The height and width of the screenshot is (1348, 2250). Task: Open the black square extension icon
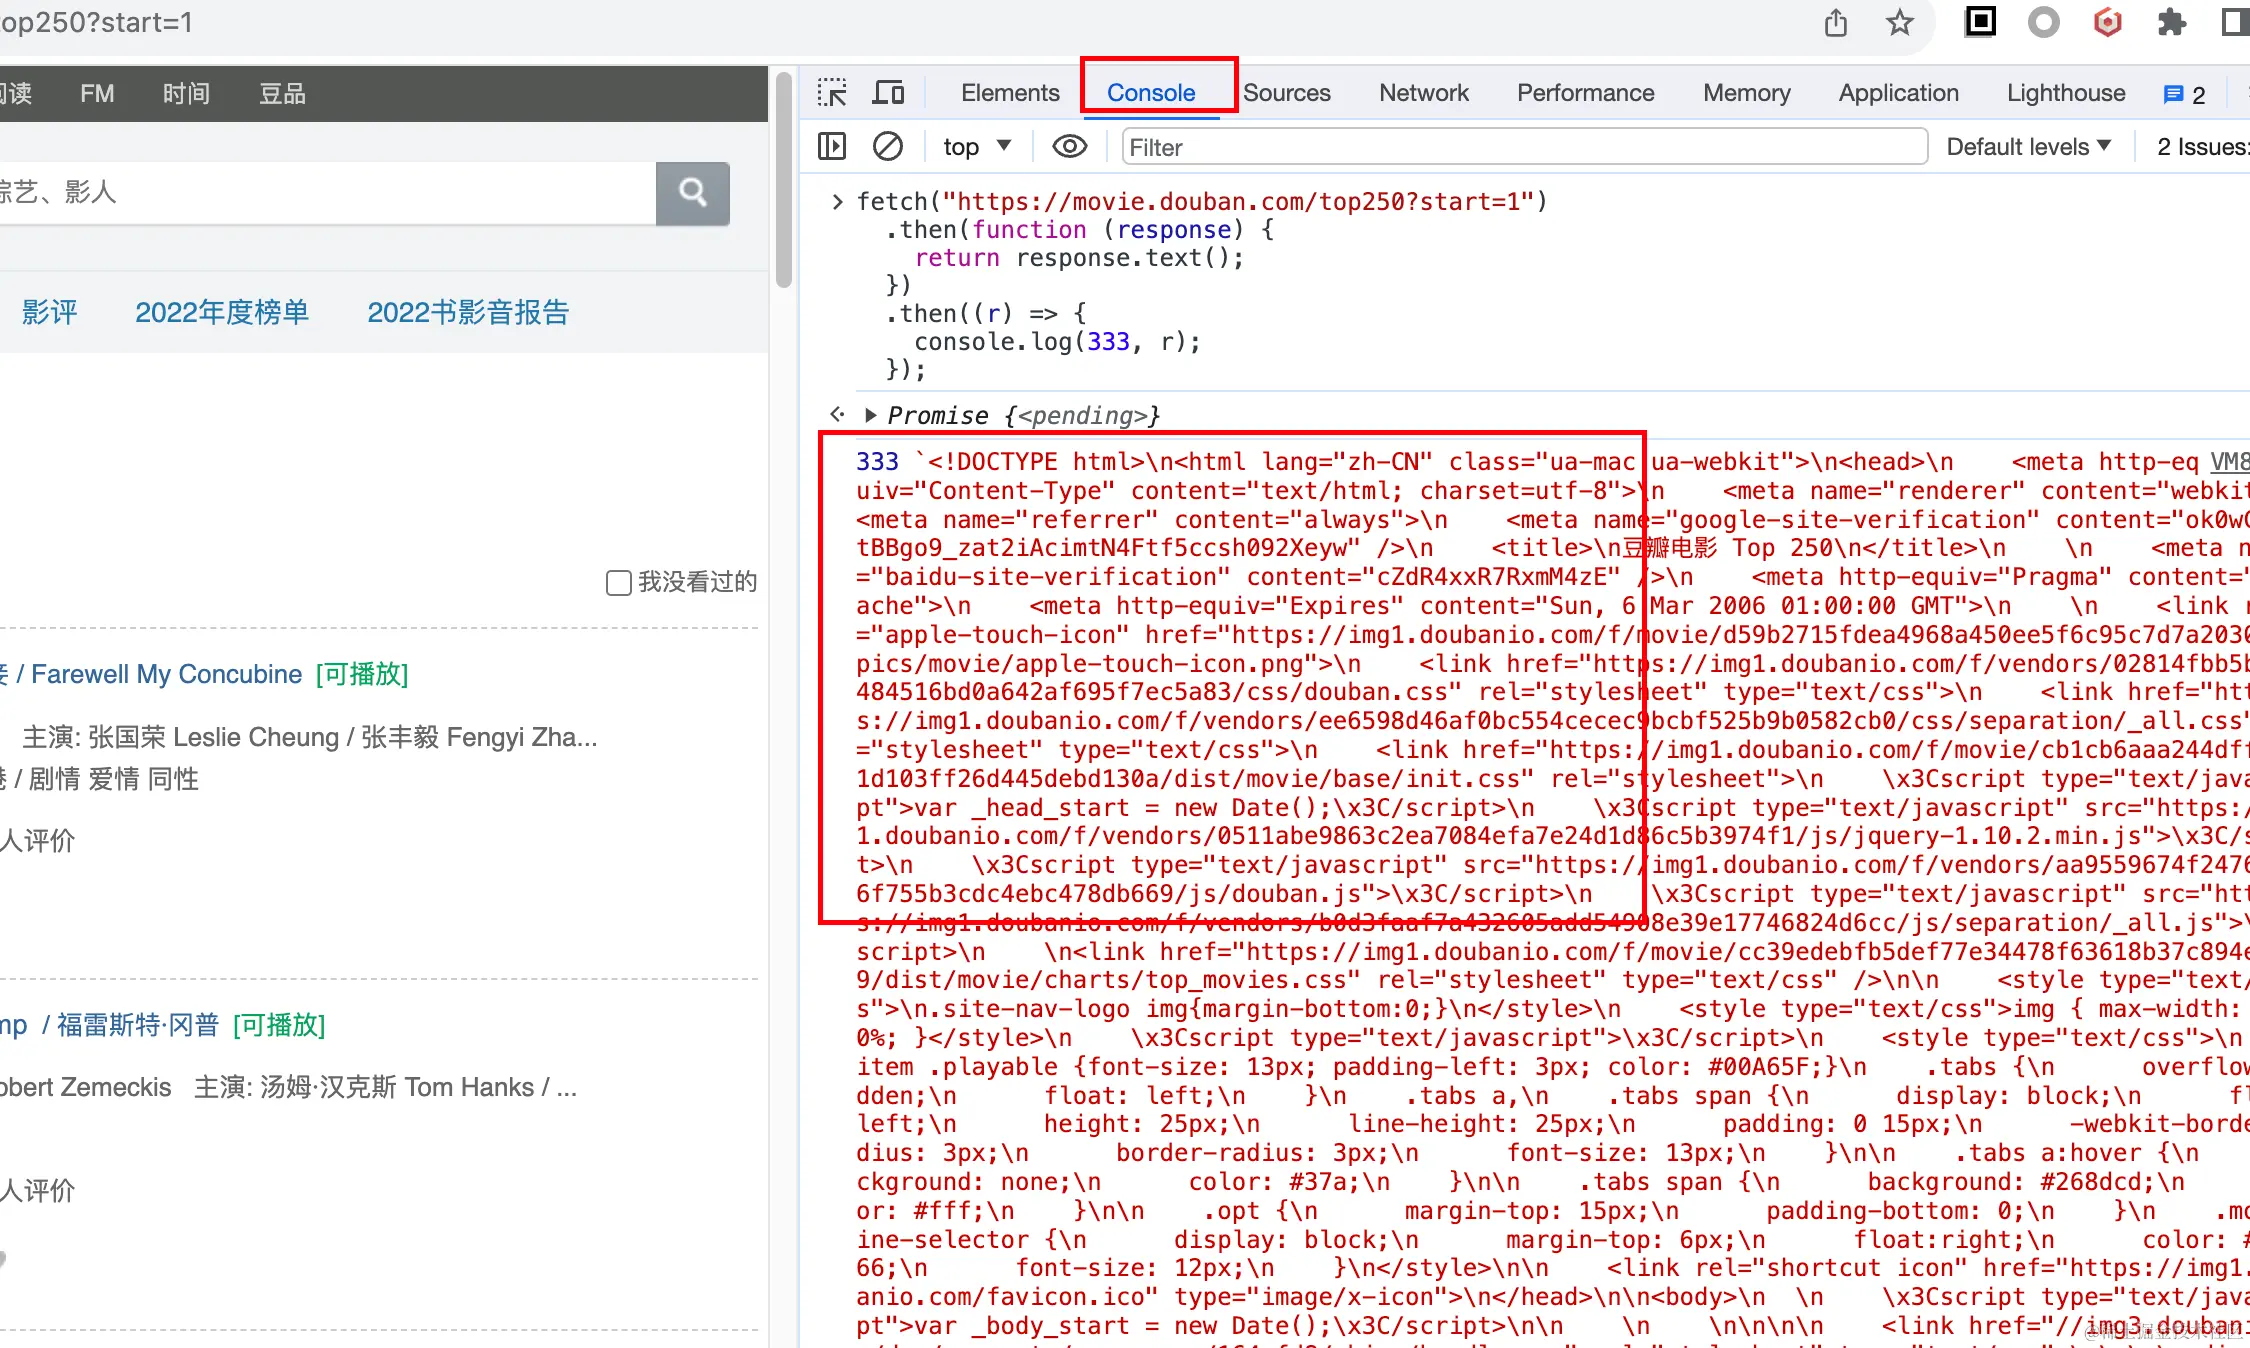click(x=1980, y=21)
